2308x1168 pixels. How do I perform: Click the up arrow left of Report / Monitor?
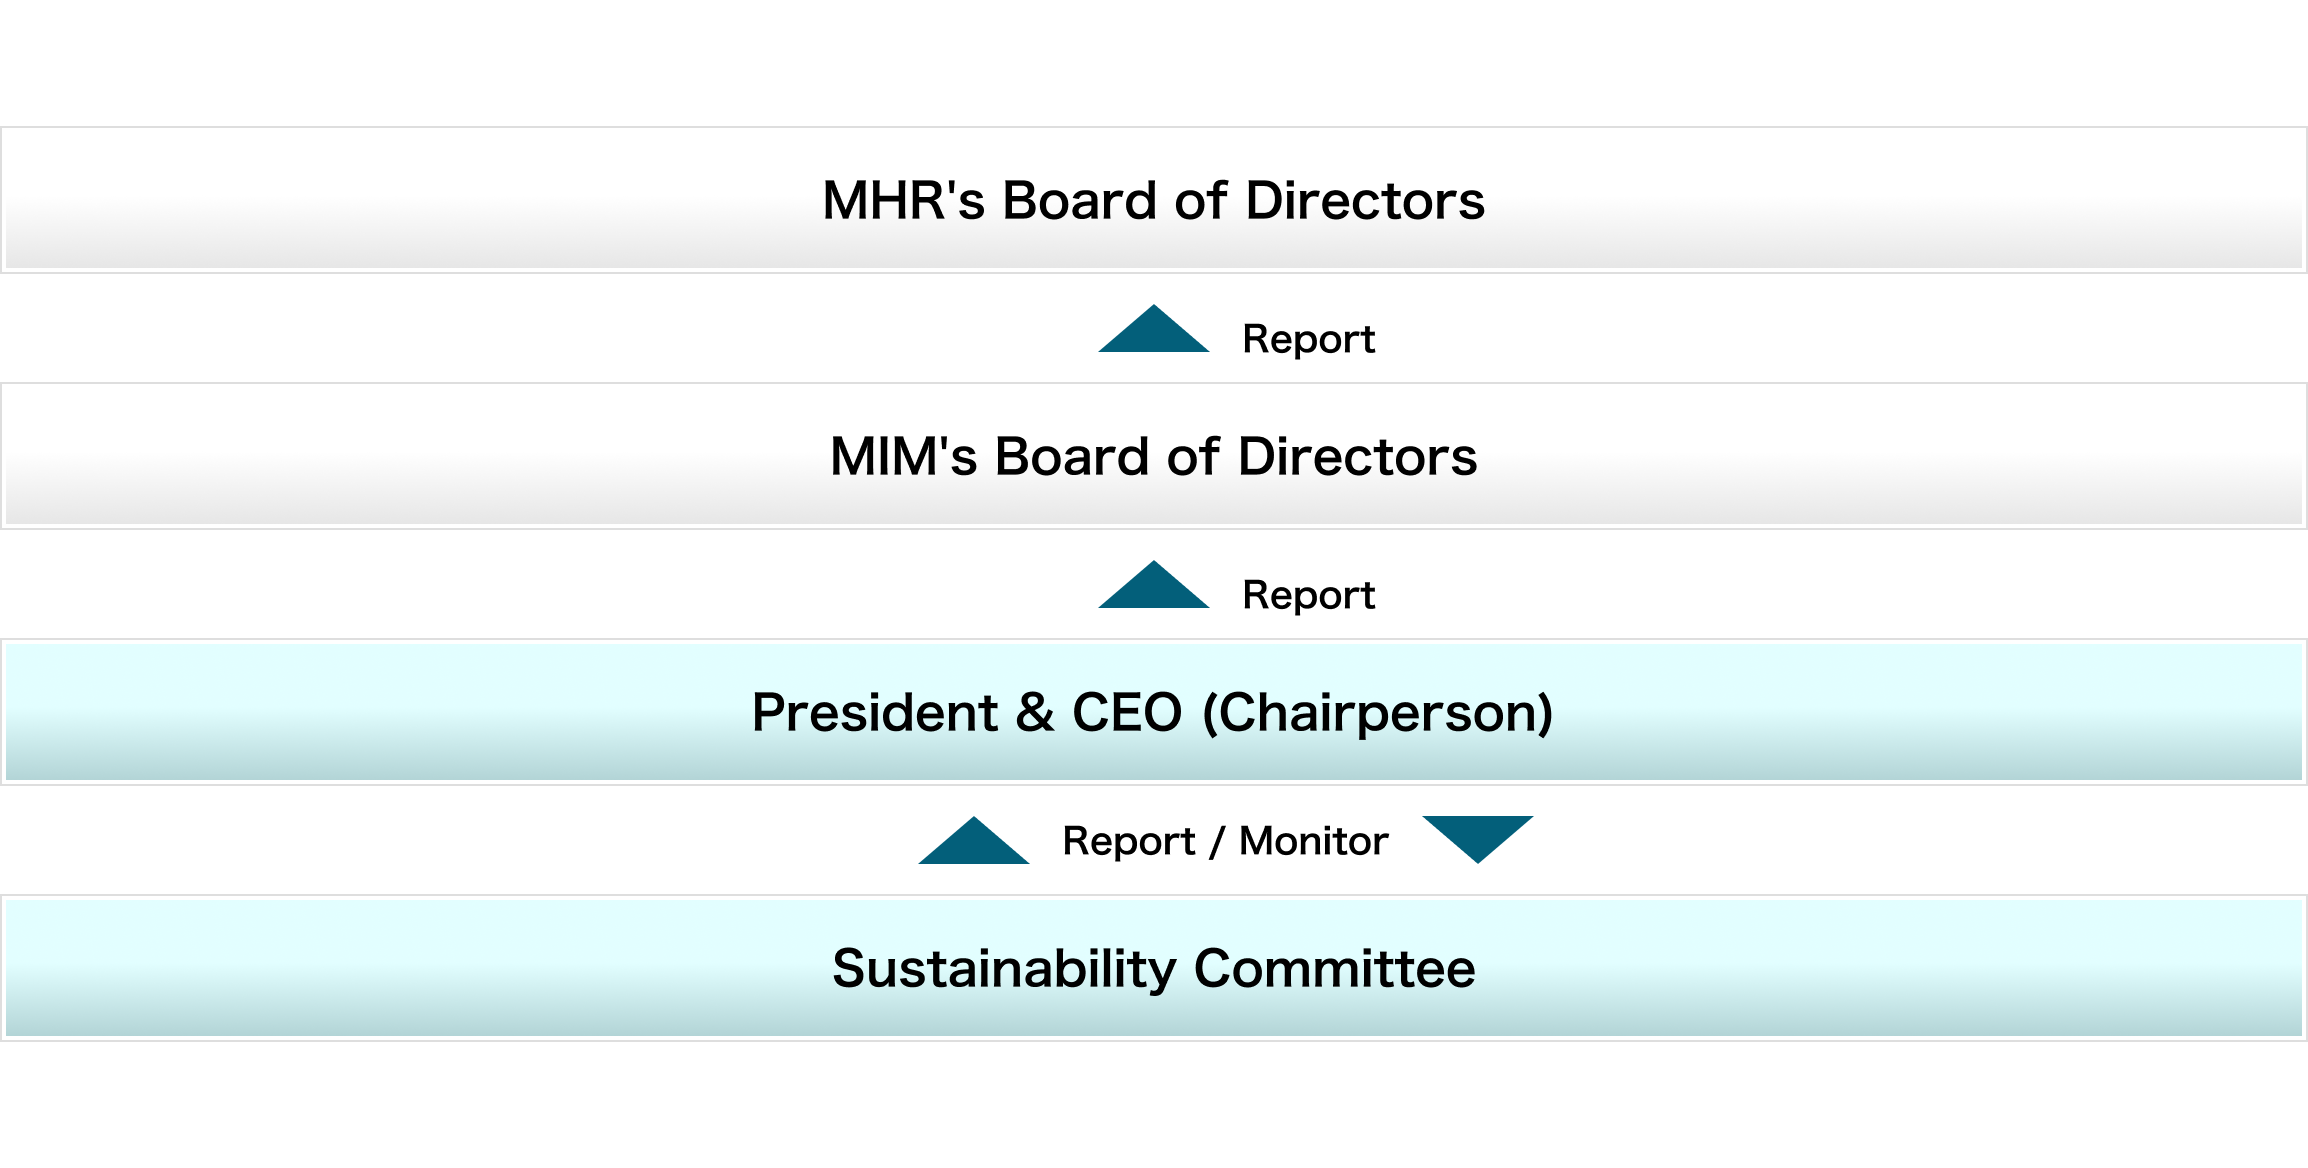(x=974, y=844)
